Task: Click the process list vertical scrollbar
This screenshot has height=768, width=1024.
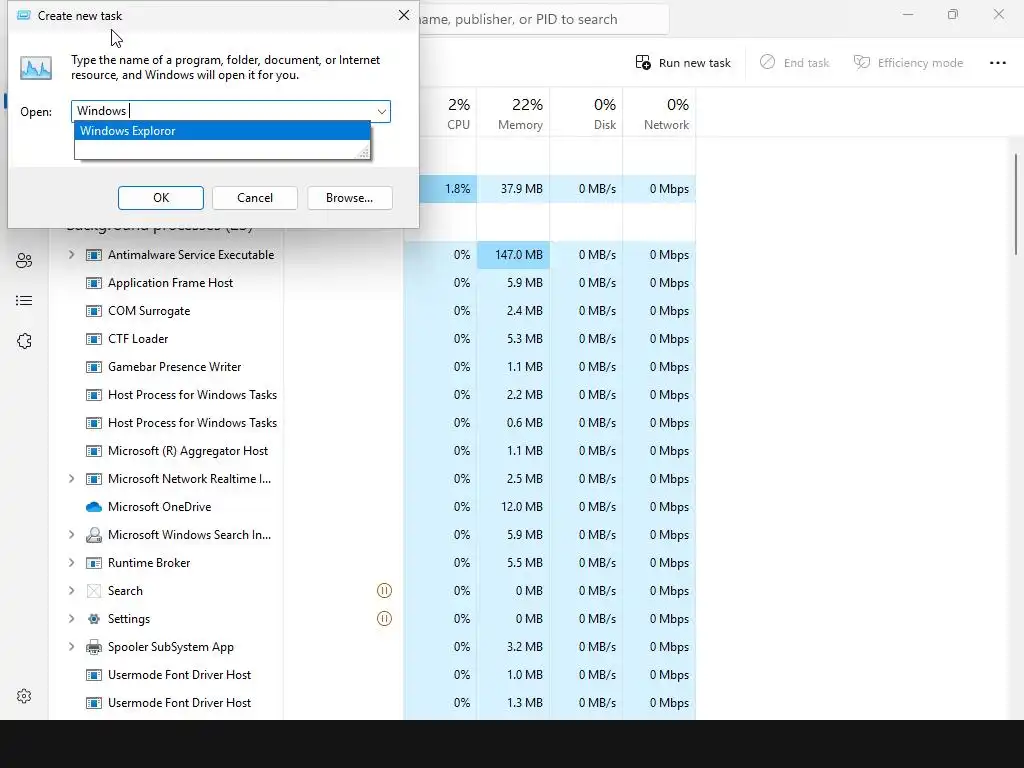Action: point(1016,204)
